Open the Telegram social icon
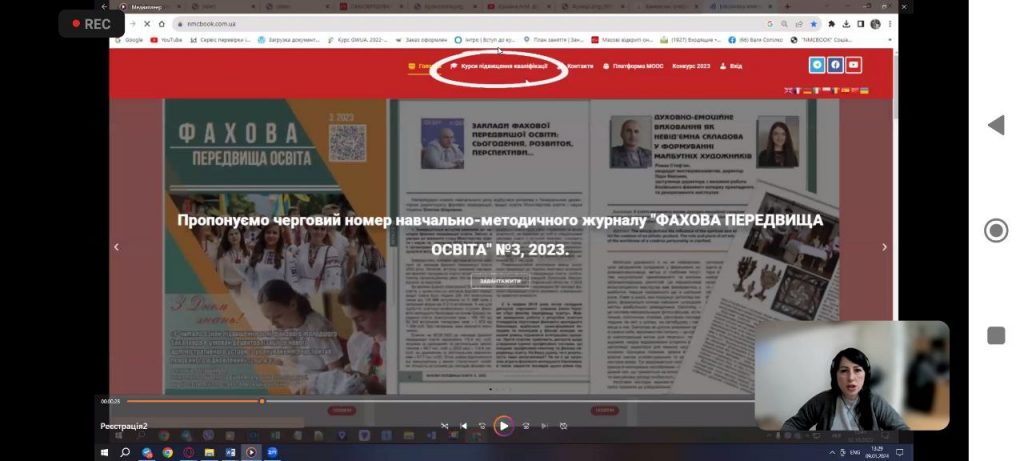1024x461 pixels. (818, 65)
